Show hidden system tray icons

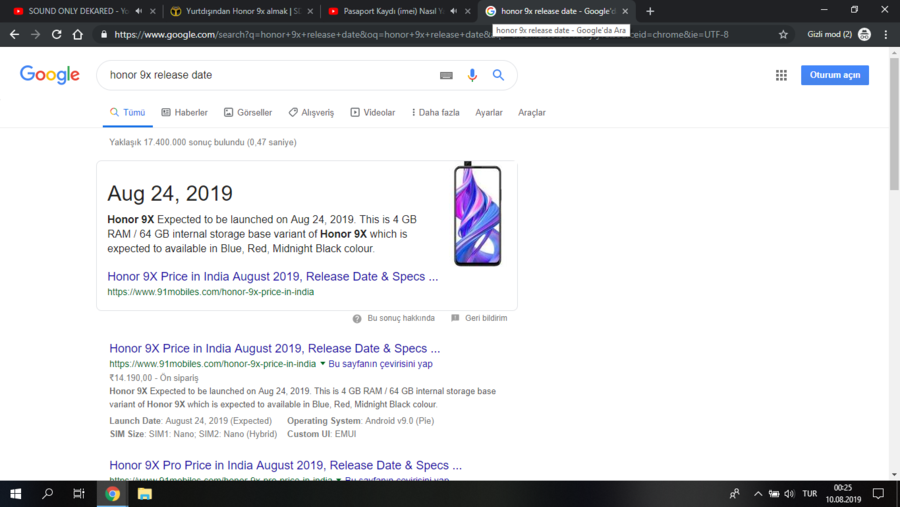click(758, 494)
